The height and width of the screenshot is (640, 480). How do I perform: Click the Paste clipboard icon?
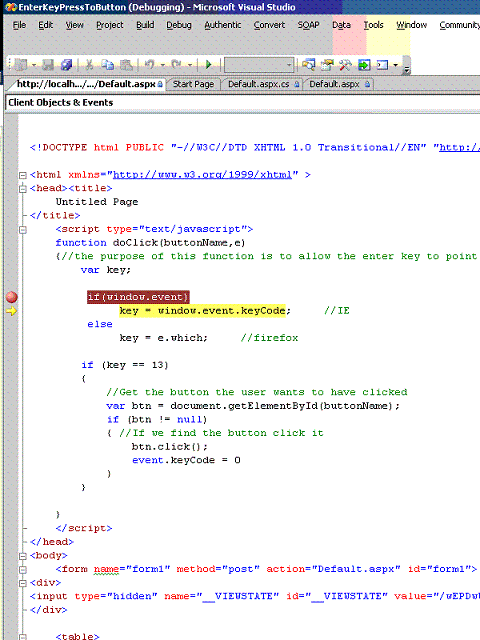[x=127, y=65]
